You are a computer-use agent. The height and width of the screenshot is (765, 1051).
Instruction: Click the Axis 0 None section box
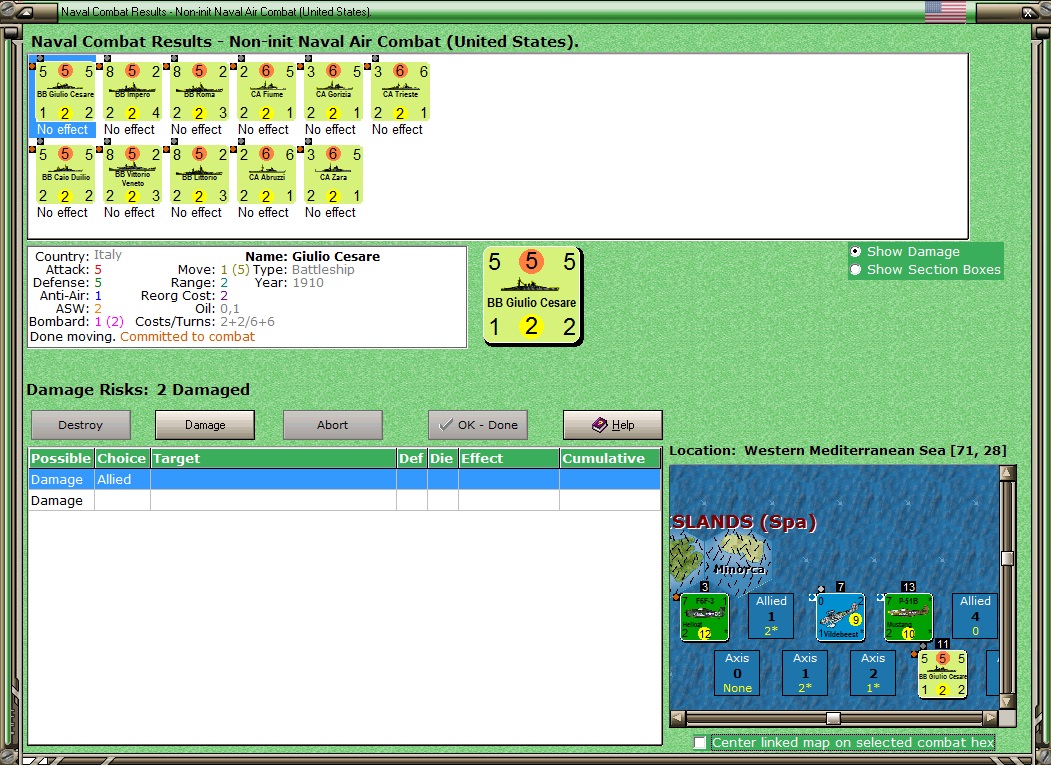(737, 673)
